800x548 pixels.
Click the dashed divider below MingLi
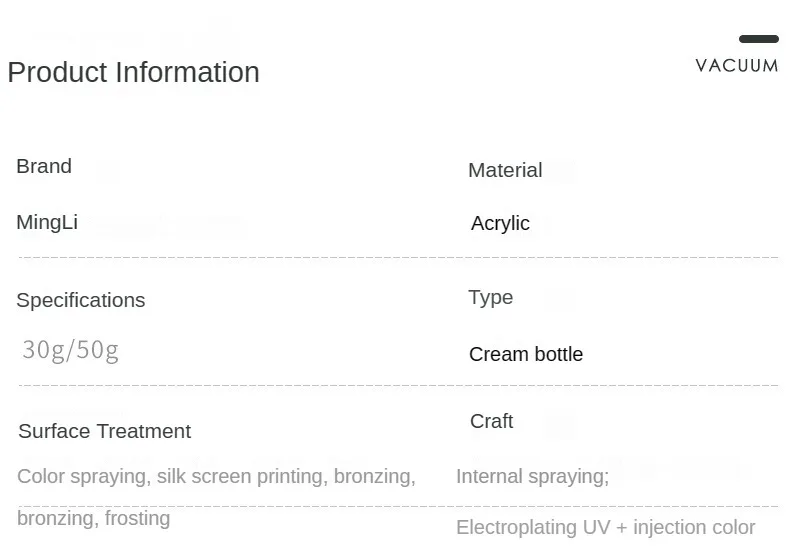(398, 257)
